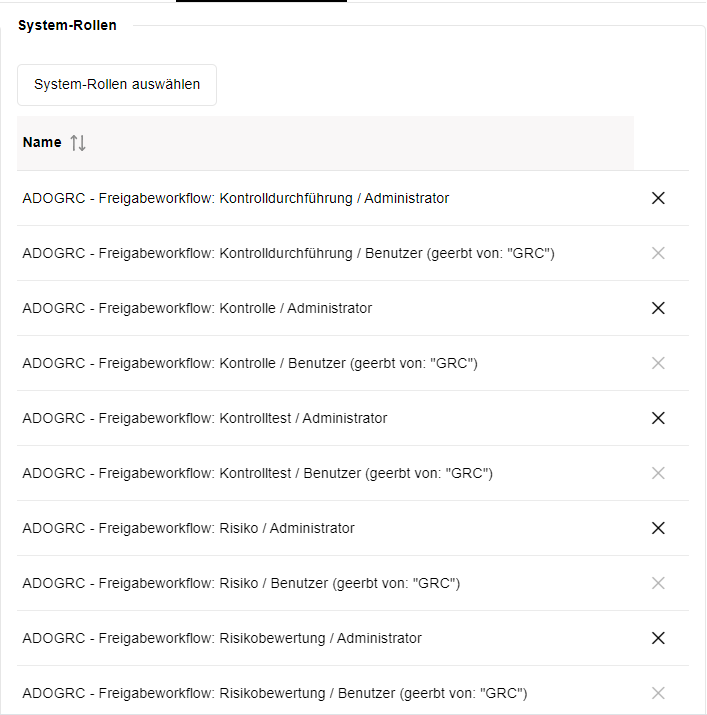707x715 pixels.
Task: Remove Kontrolltest / Administrator role
Action: coord(658,418)
